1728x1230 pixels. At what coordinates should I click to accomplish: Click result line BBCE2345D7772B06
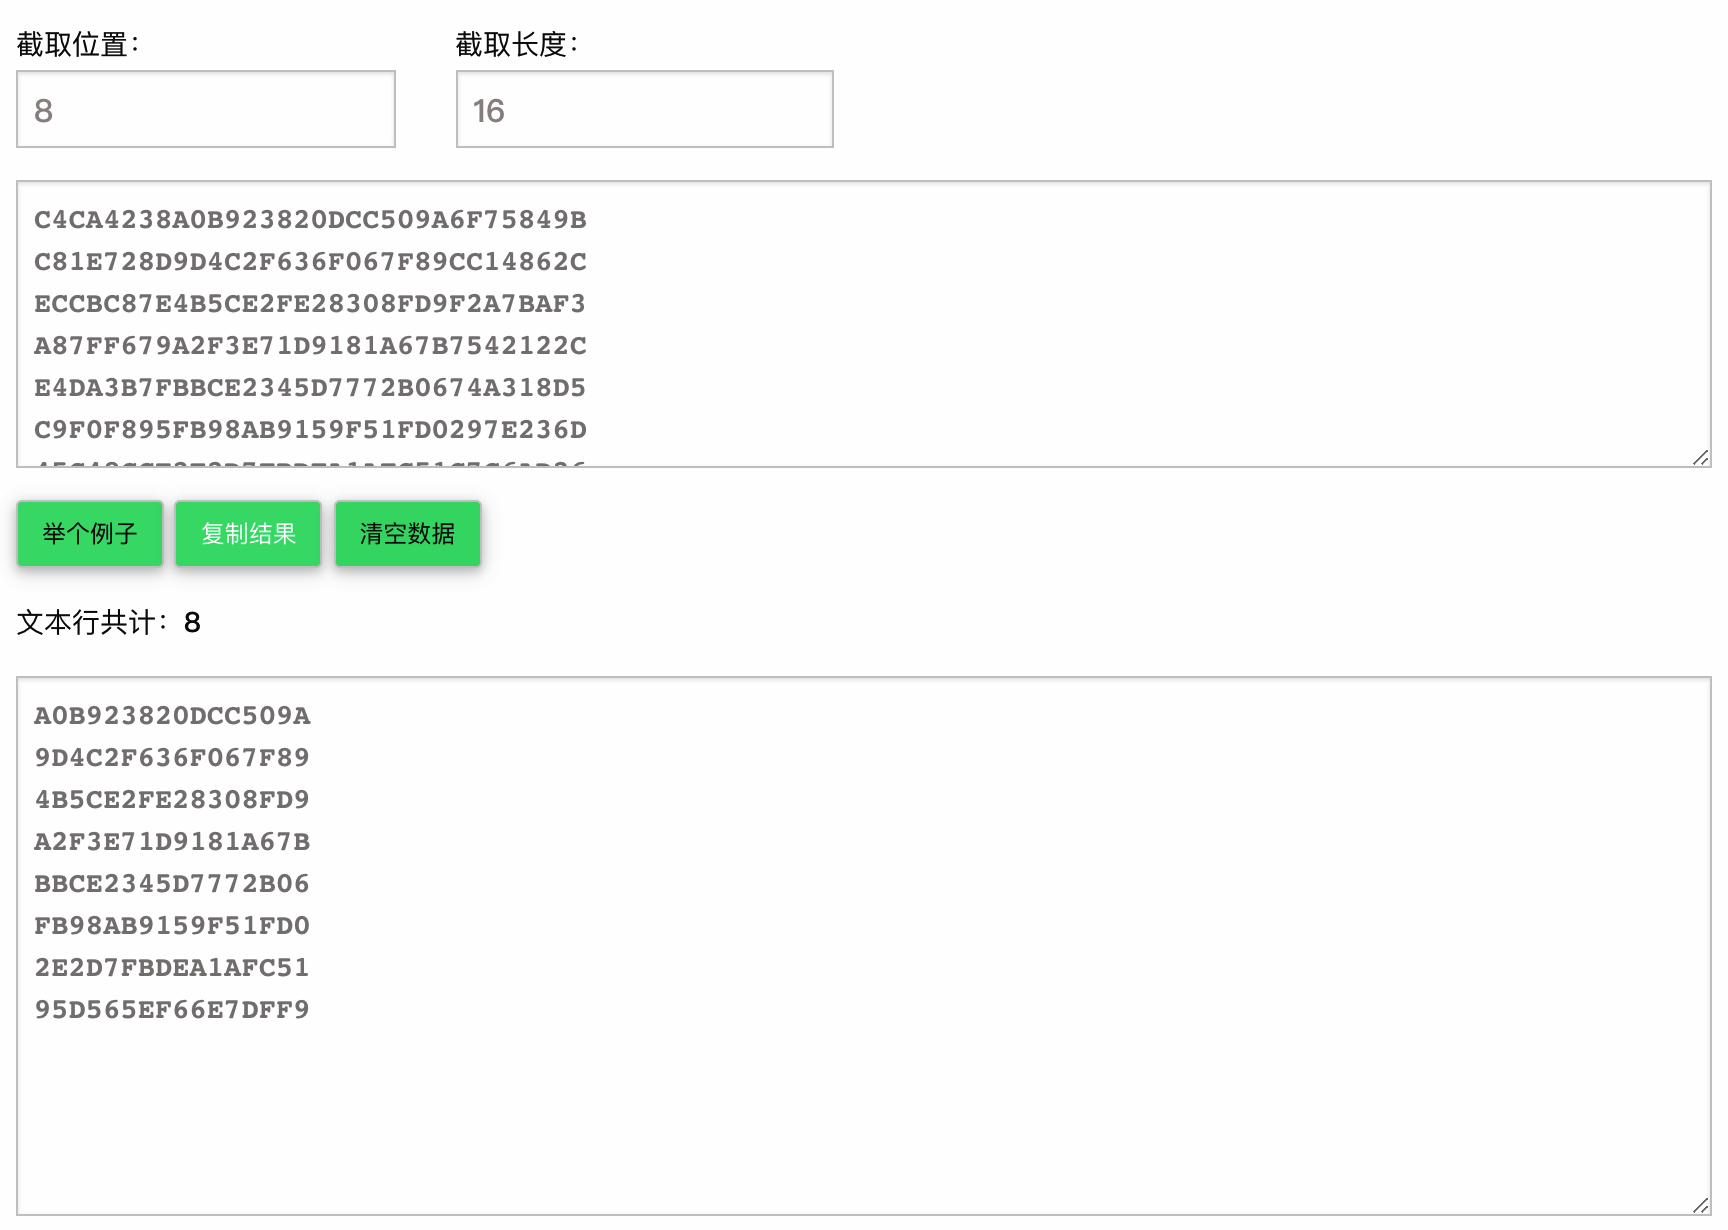coord(172,884)
